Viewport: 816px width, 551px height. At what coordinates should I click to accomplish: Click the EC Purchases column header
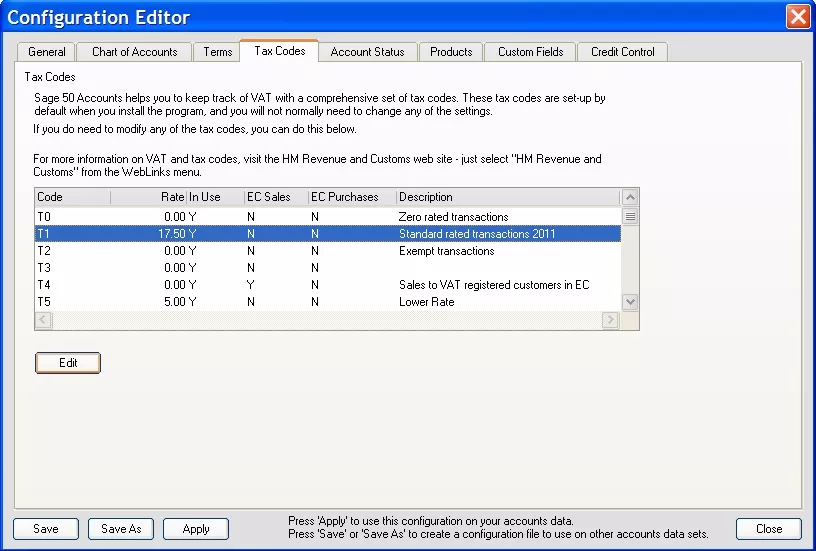coord(352,197)
